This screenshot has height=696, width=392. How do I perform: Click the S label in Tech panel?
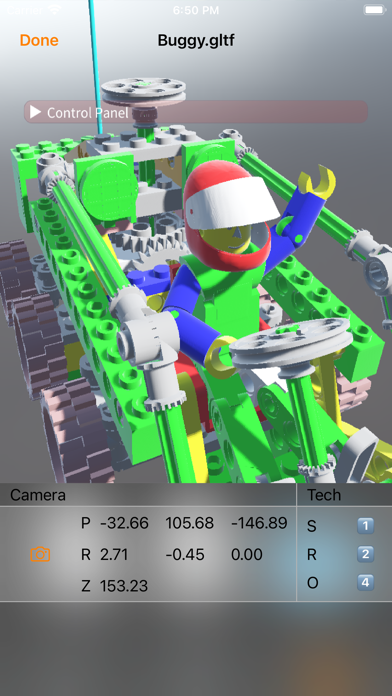coord(312,526)
